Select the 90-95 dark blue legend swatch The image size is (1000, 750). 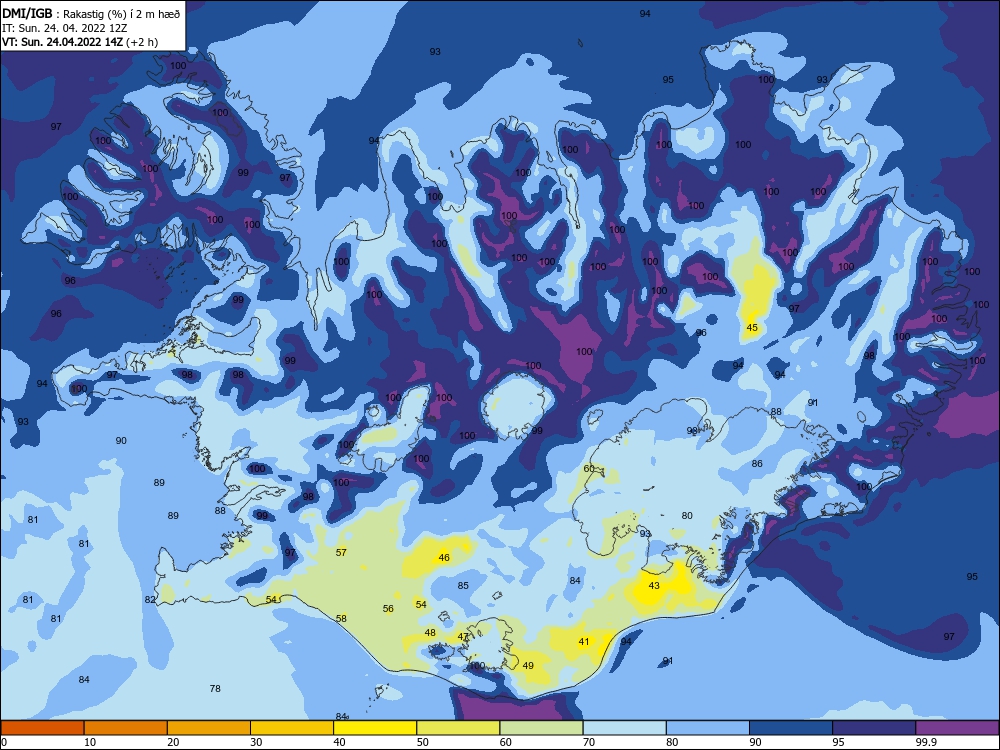791,728
